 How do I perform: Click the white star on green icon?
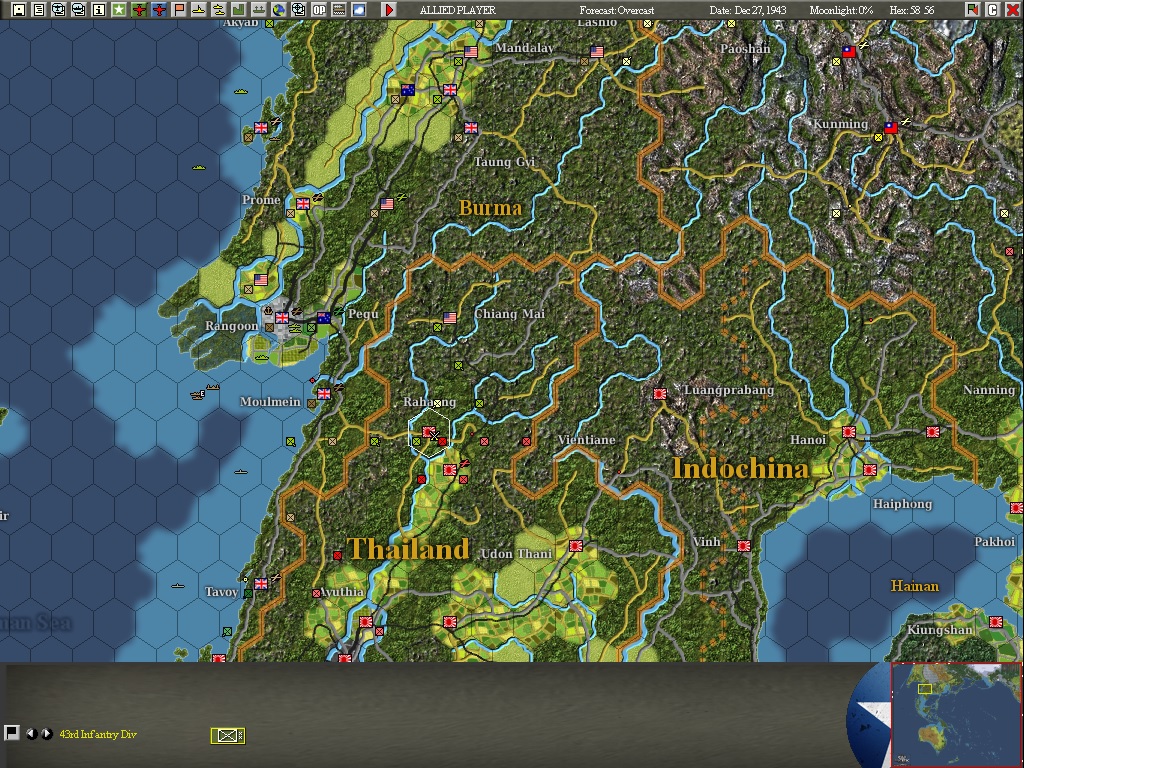click(118, 10)
